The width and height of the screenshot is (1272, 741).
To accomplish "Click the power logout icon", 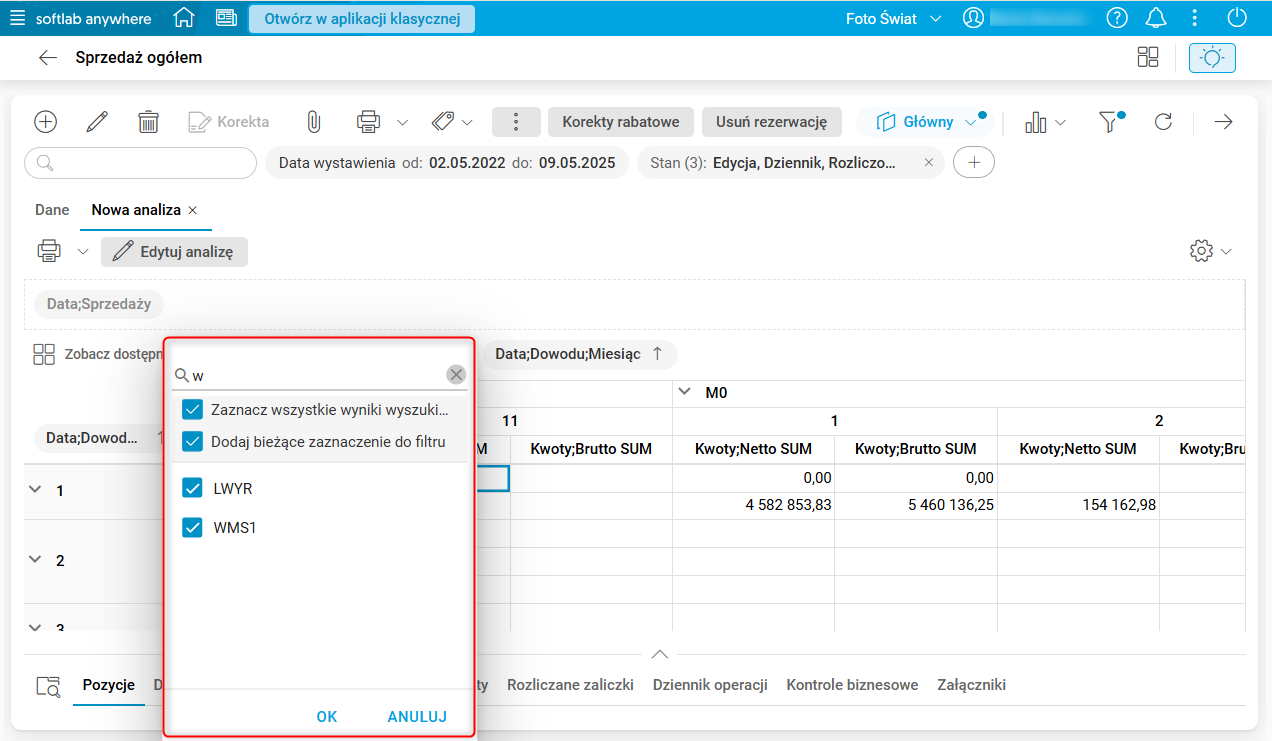I will tap(1238, 18).
